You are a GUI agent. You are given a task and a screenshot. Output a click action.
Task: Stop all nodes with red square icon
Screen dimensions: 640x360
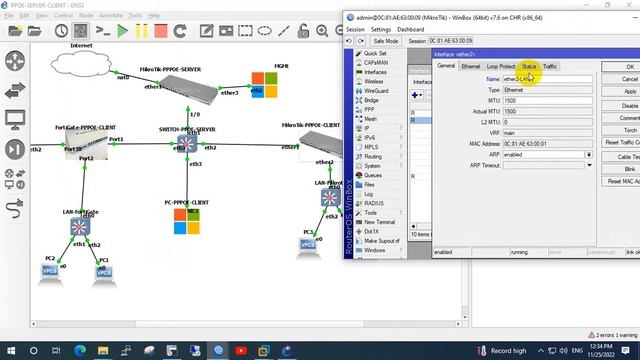click(161, 31)
